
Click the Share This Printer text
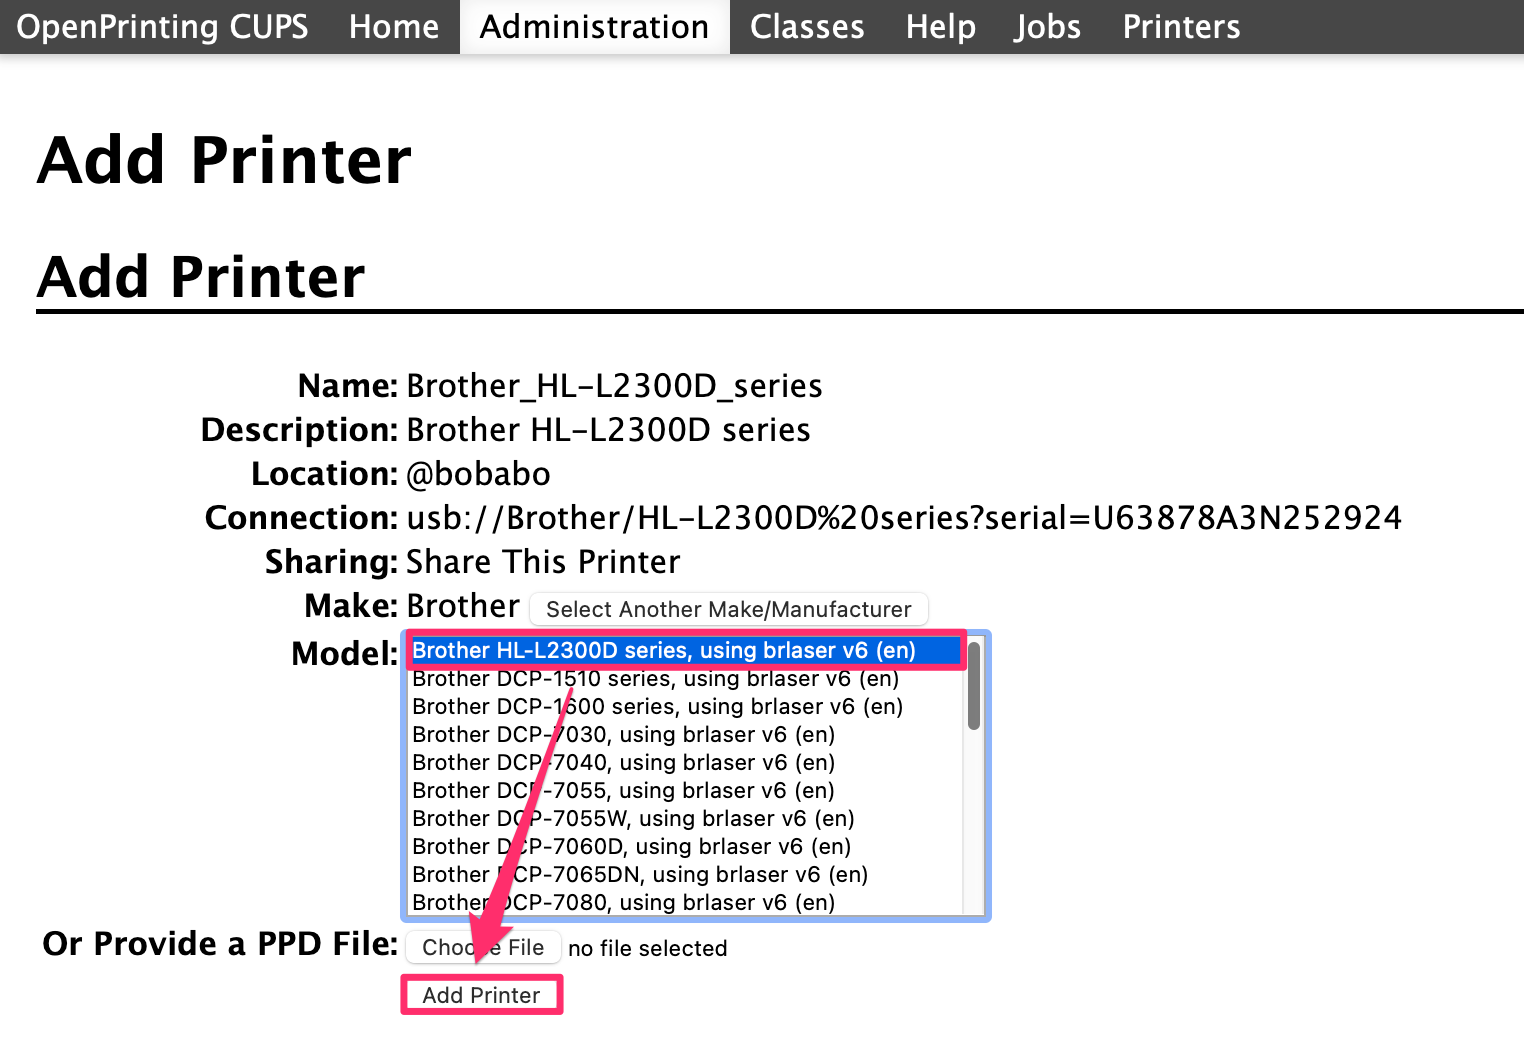point(543,562)
